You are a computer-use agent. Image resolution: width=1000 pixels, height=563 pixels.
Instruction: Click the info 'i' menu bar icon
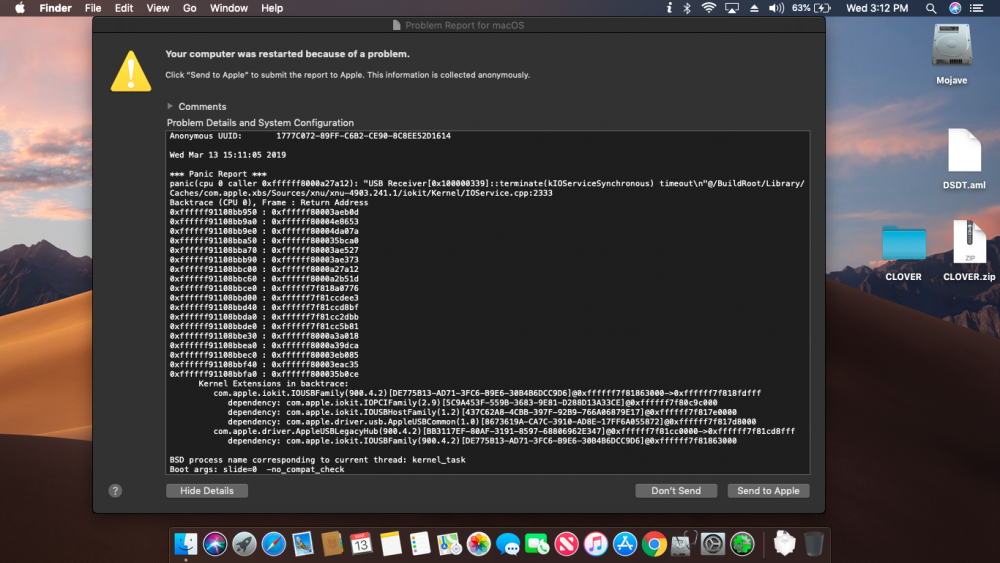click(x=668, y=8)
